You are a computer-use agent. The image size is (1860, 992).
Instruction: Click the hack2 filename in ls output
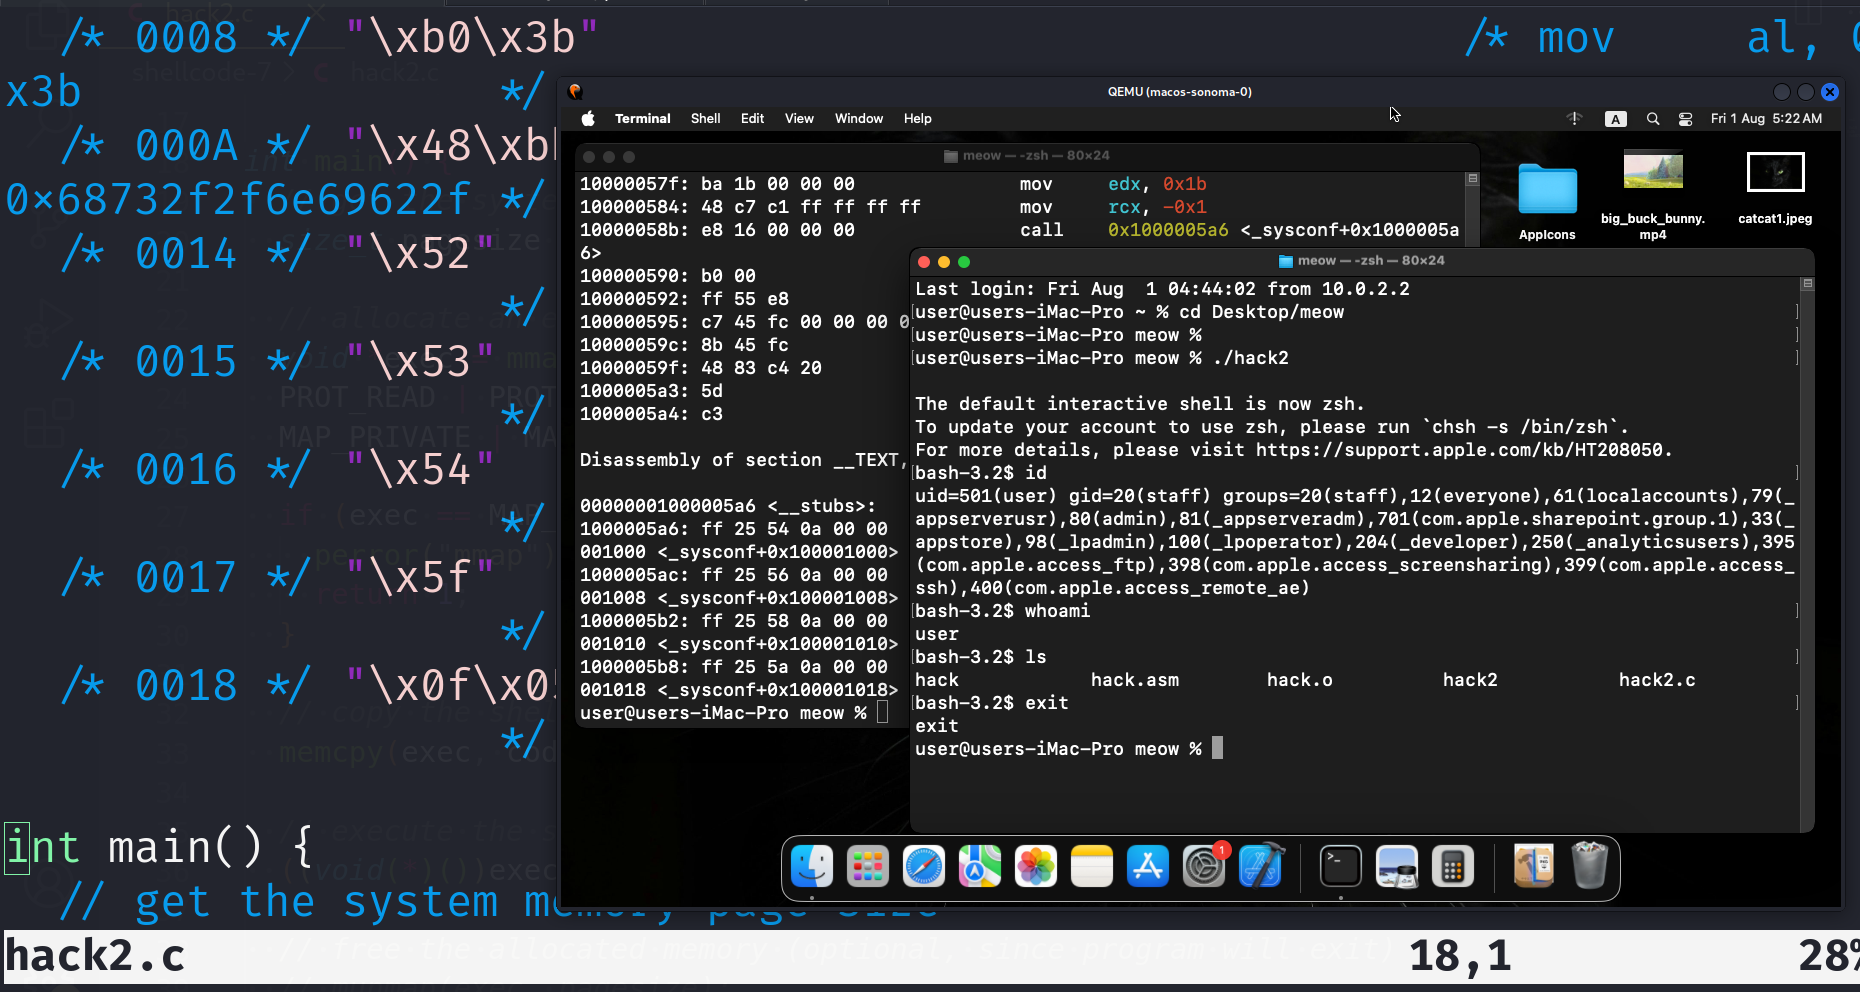point(1470,680)
